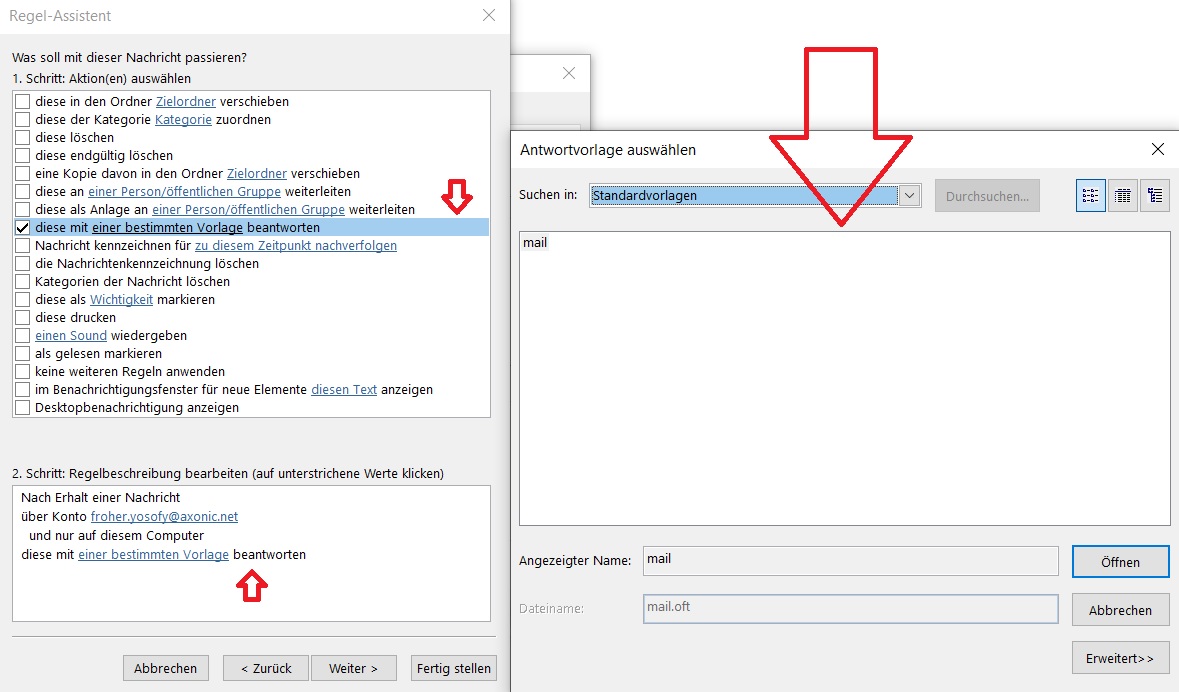Image resolution: width=1179 pixels, height=692 pixels.
Task: Check 'diese als Anlage an' forwarding box
Action: 23,210
